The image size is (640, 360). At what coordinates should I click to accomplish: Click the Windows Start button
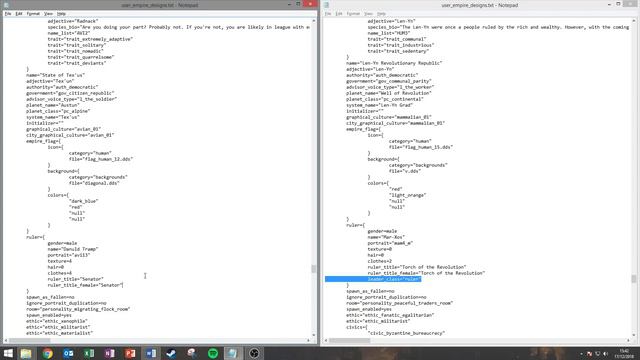(x=8, y=353)
